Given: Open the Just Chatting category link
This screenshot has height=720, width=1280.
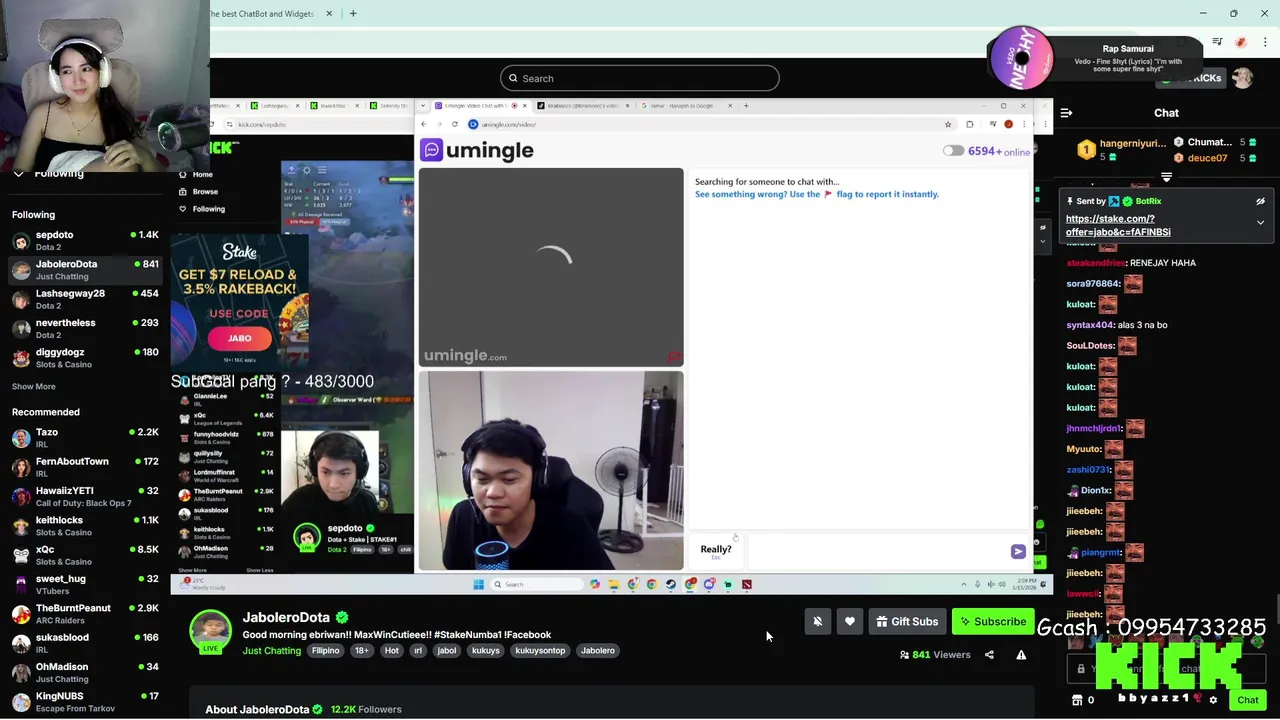Looking at the screenshot, I should point(271,651).
